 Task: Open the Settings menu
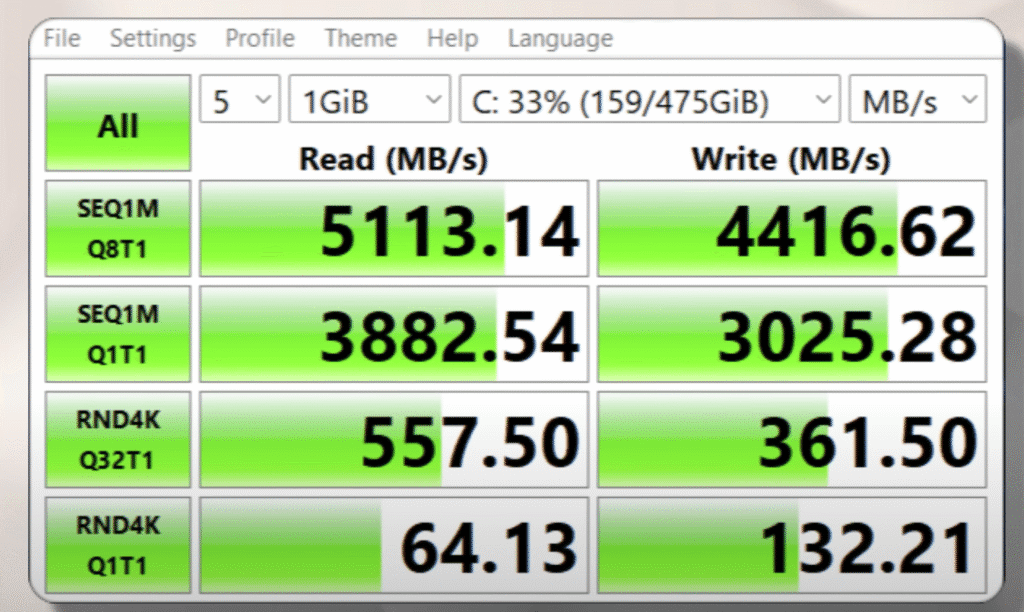(x=153, y=39)
